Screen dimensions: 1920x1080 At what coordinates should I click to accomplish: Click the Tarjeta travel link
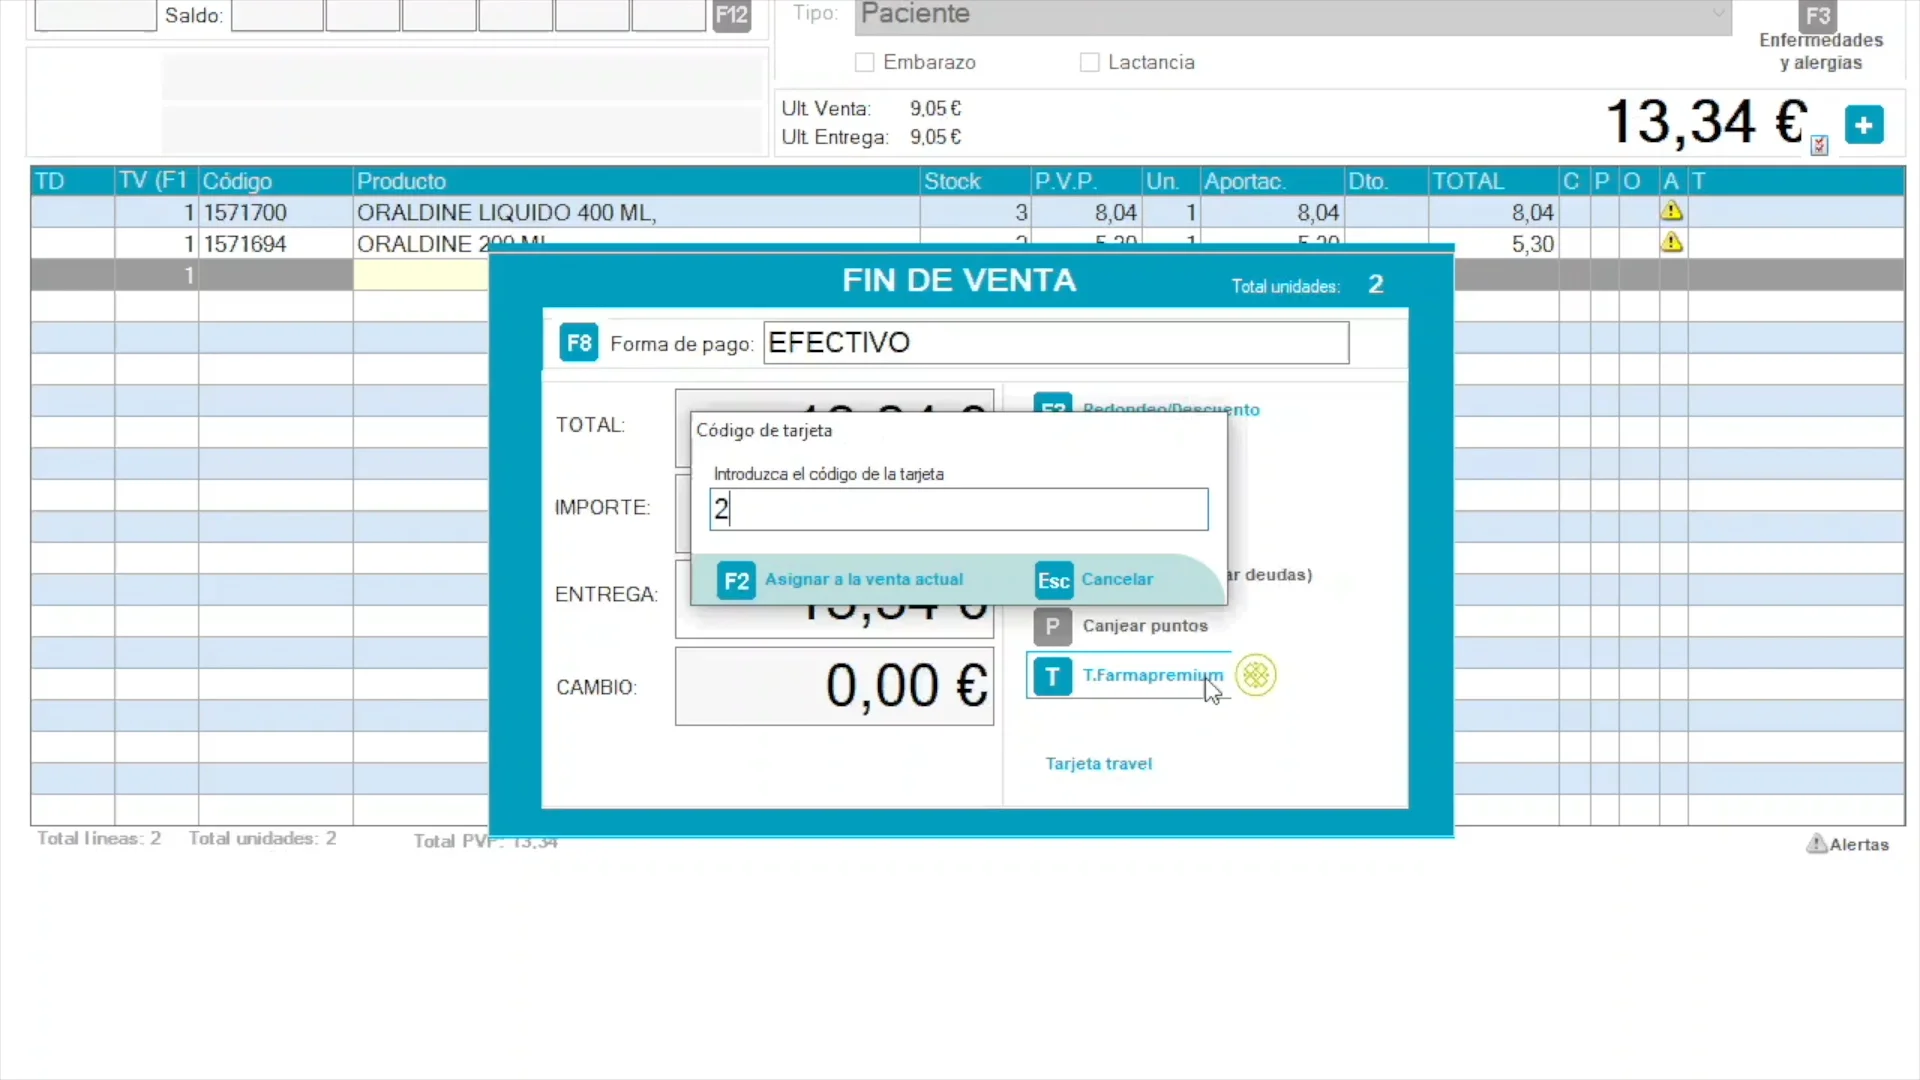(1098, 764)
